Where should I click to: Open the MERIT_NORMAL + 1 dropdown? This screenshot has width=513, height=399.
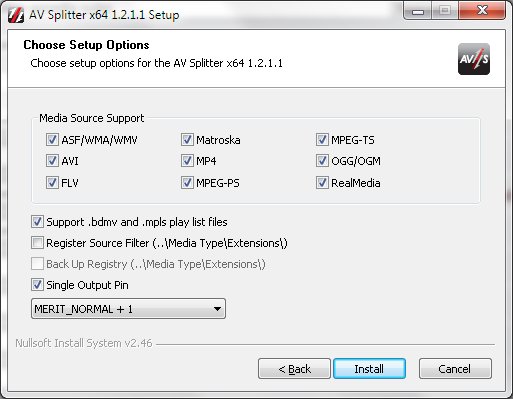tap(128, 309)
